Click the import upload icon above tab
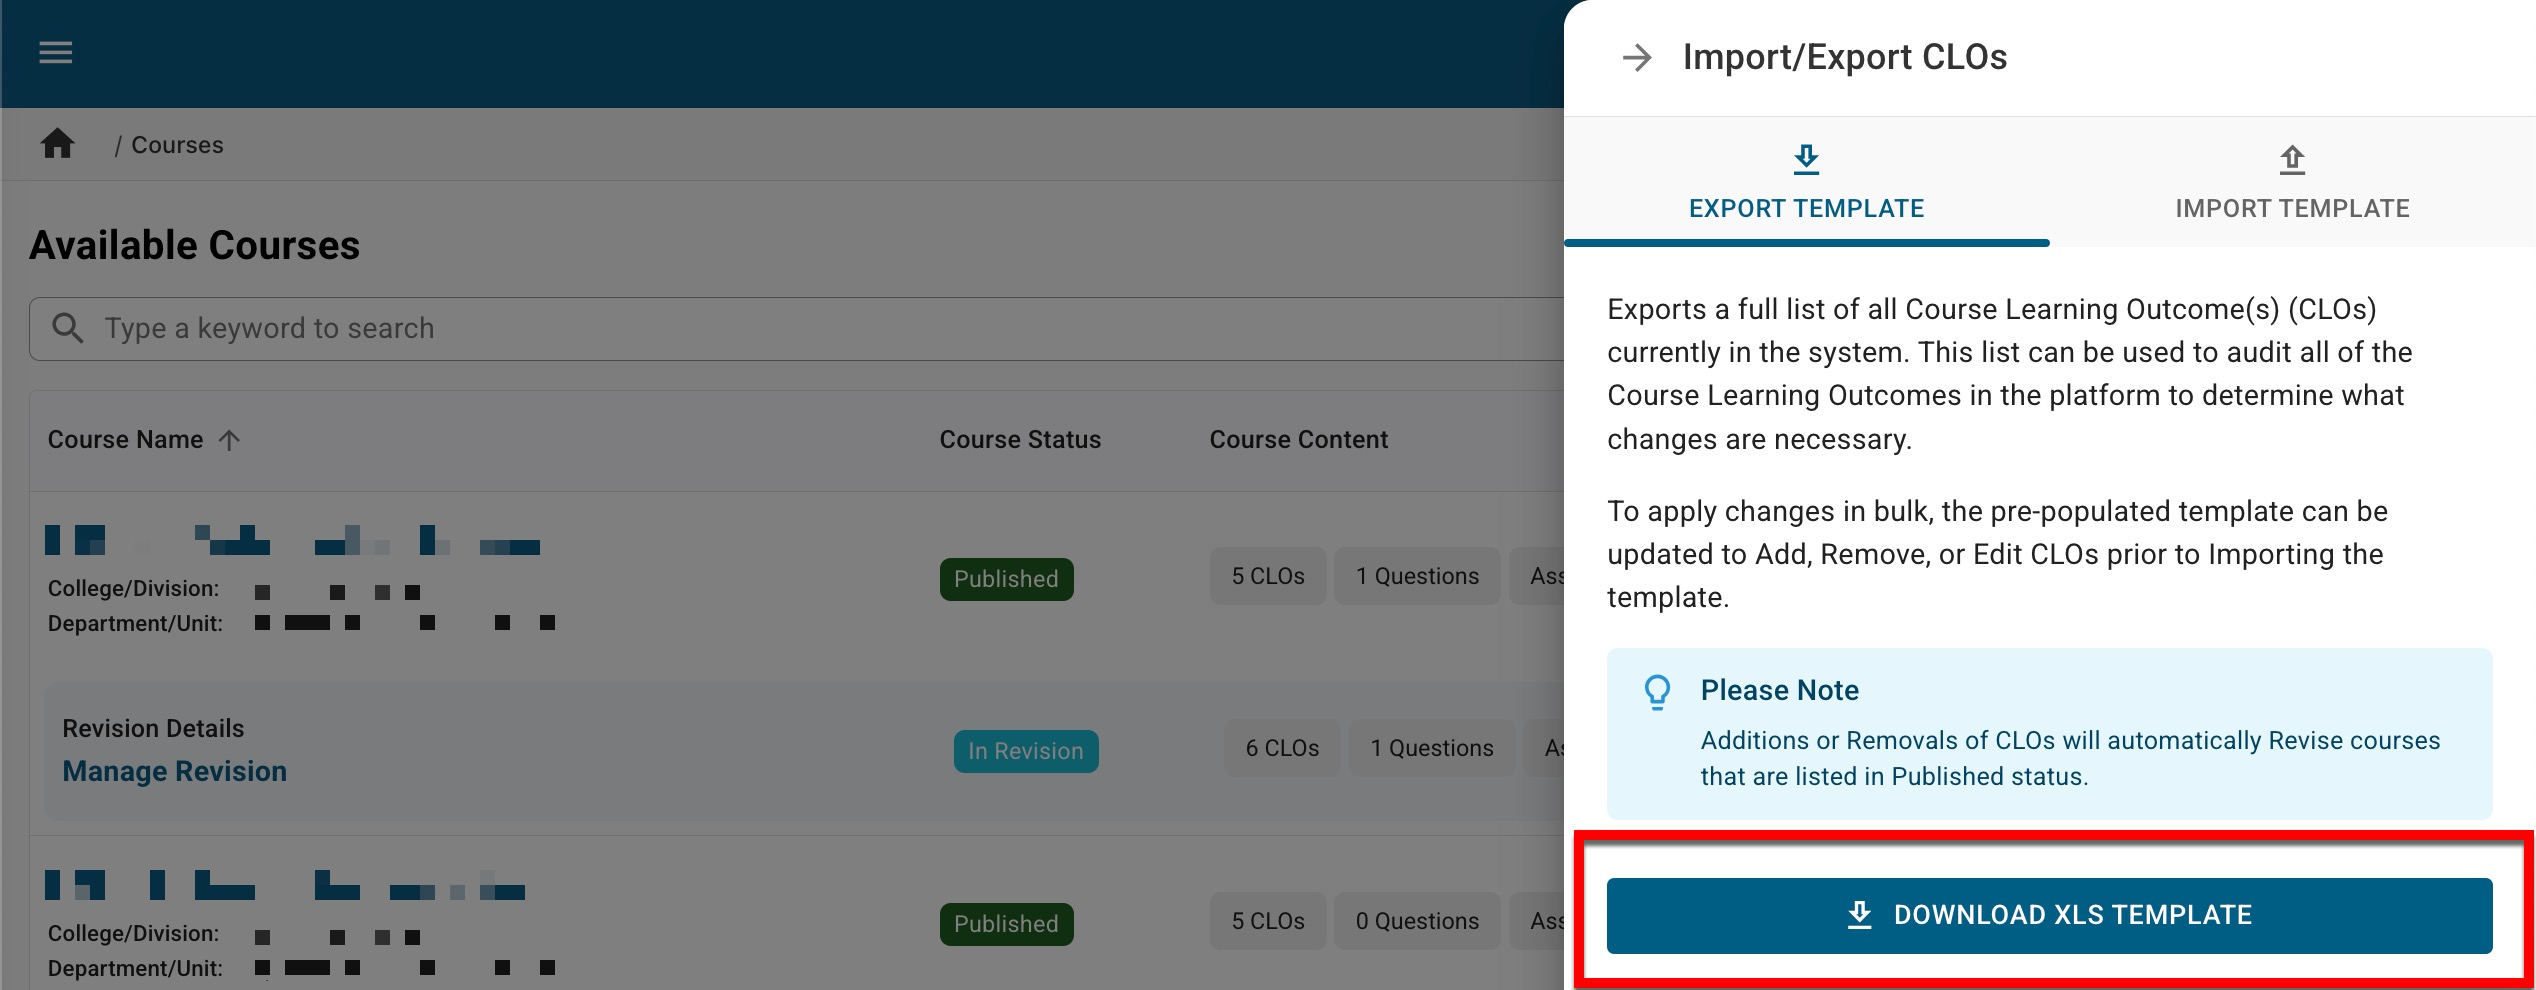The image size is (2536, 990). click(2291, 159)
